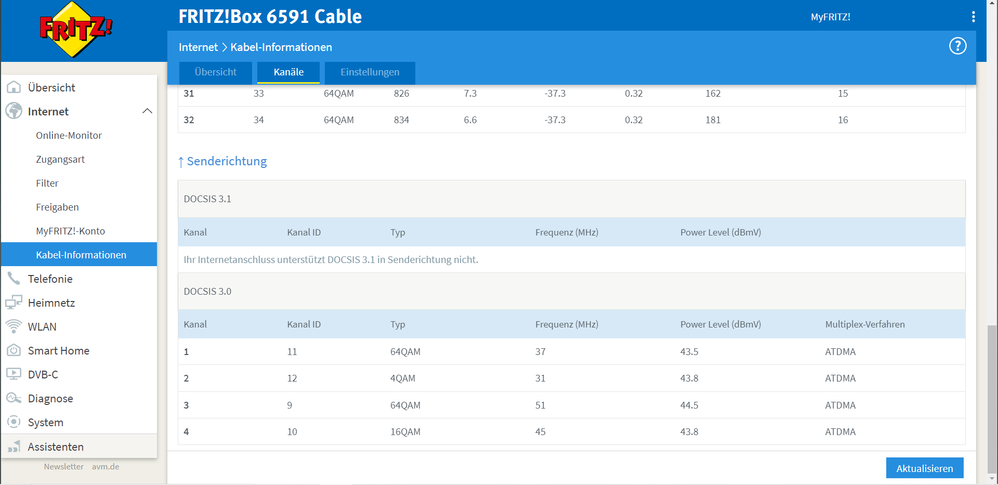
Task: Click the FRITZ!Box 6591 Cable title
Action: 270,17
